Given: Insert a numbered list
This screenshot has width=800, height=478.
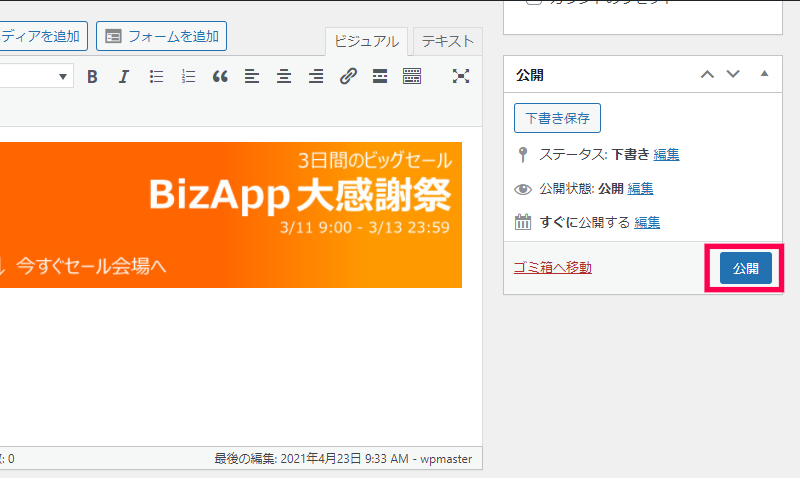Looking at the screenshot, I should pyautogui.click(x=188, y=77).
